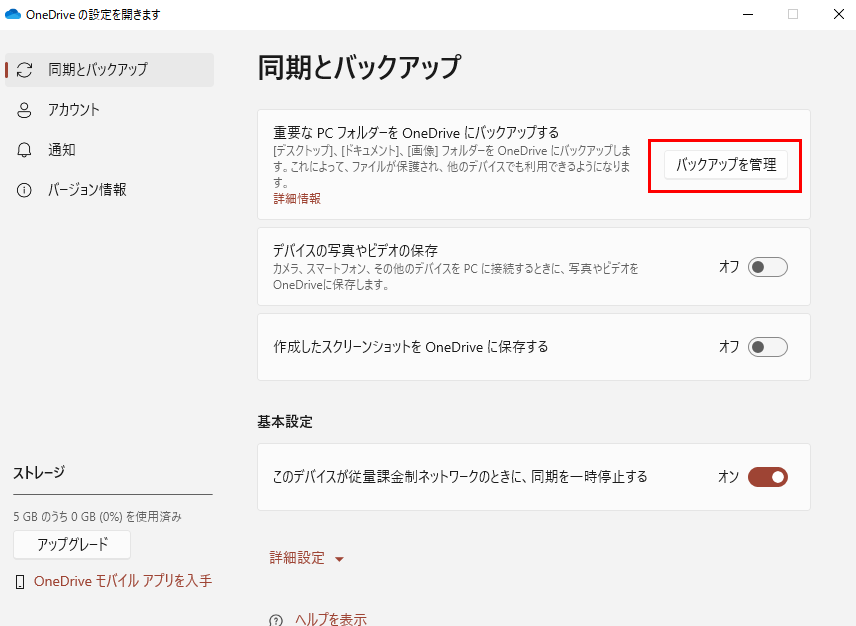Screen dimensions: 856x626
Task: Click the OneDrive cloud icon in title bar
Action: 13,15
